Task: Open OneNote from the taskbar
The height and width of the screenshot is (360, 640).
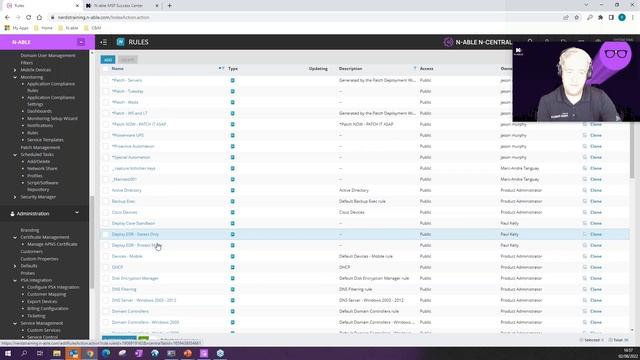Action: click(139, 353)
